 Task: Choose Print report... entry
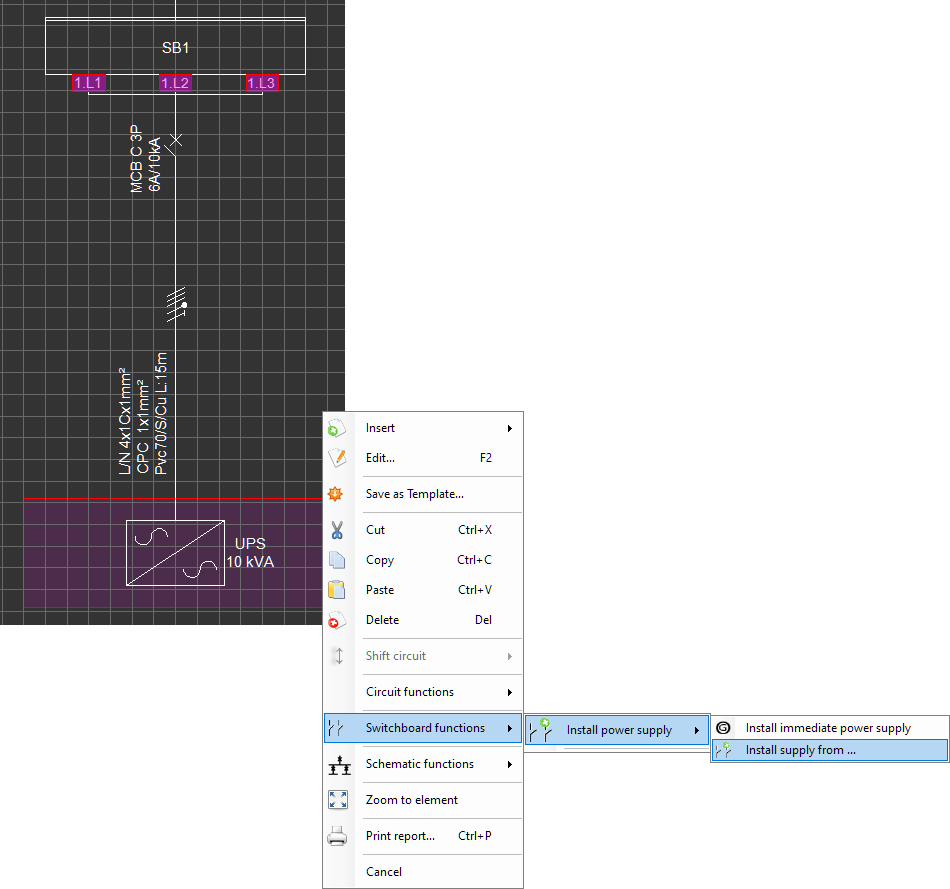point(423,836)
